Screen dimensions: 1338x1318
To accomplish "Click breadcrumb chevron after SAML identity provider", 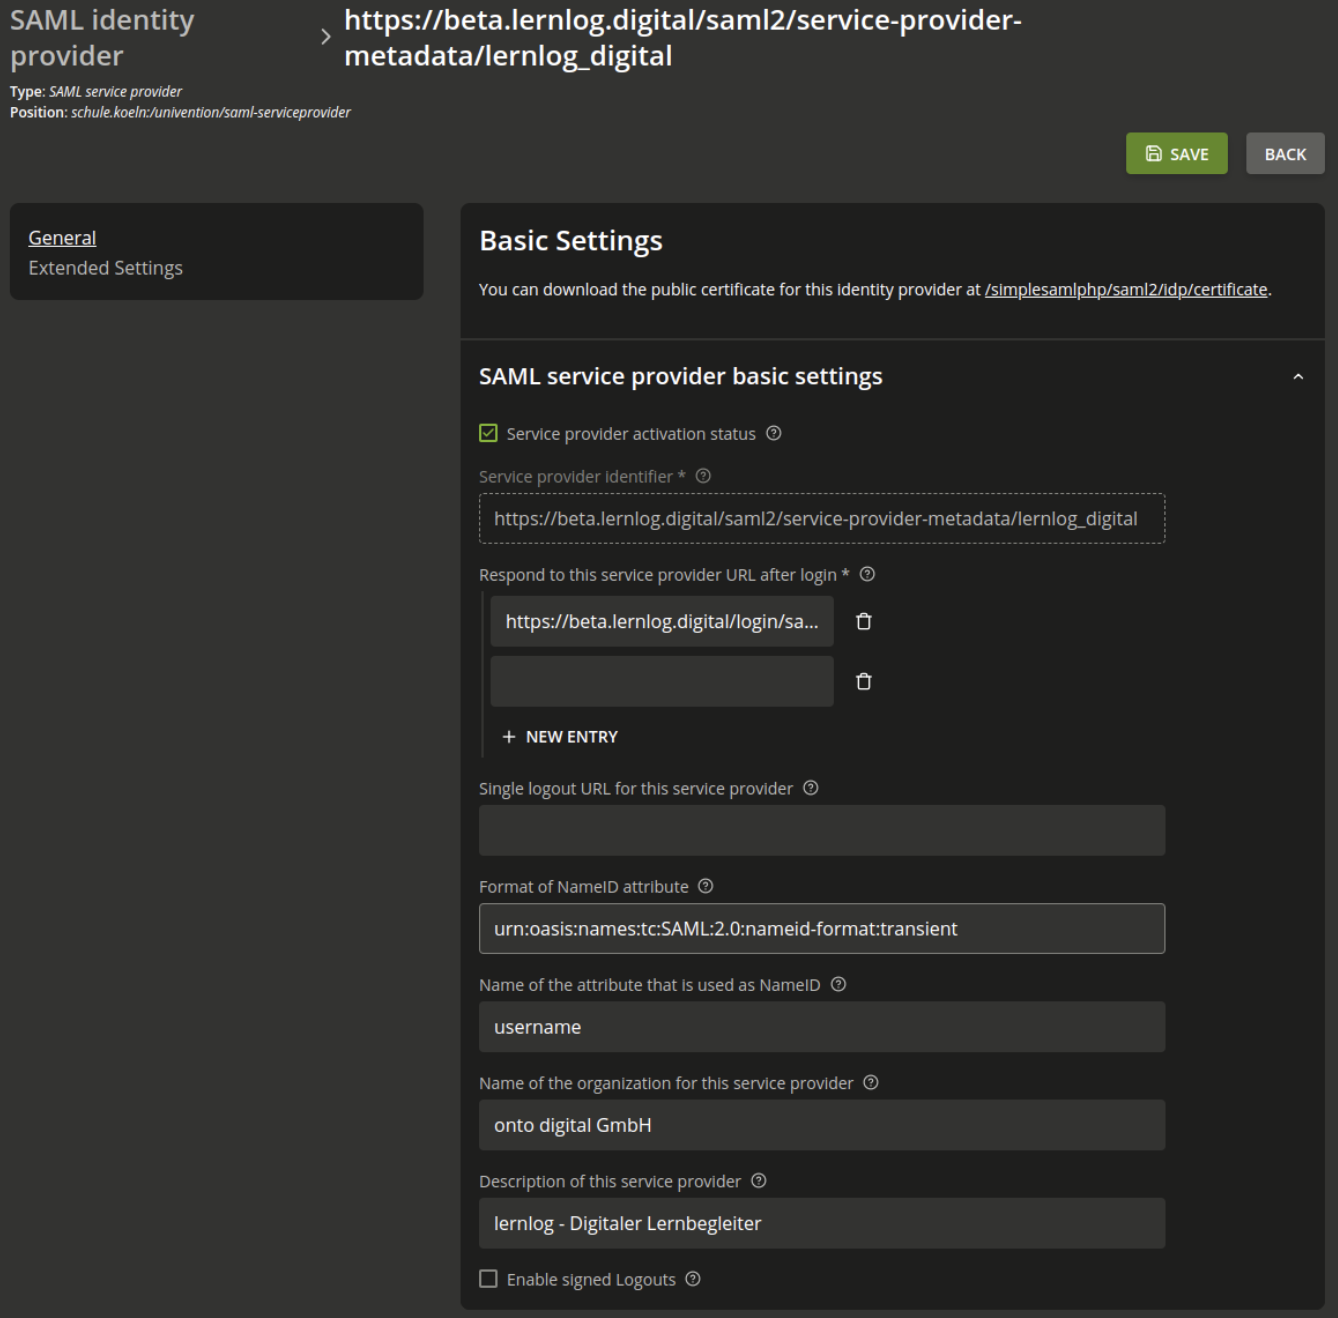I will point(325,37).
